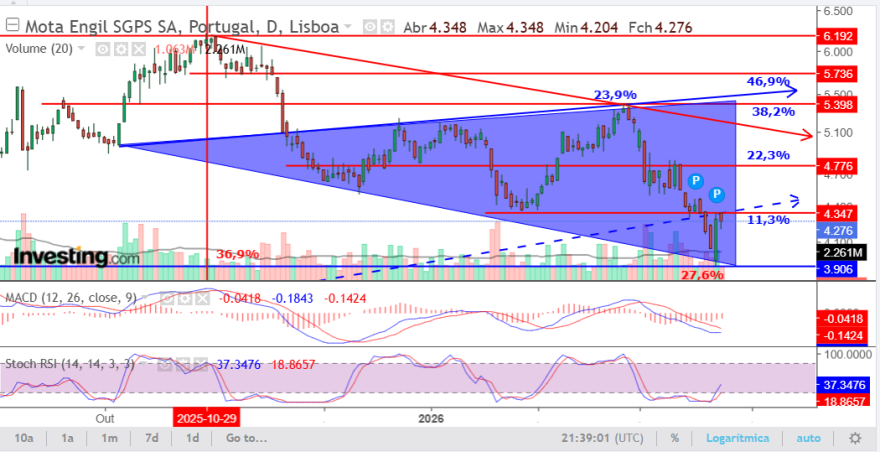Screen dimensions: 880x452
Task: Open the MACD indicator settings gear
Action: 185,298
